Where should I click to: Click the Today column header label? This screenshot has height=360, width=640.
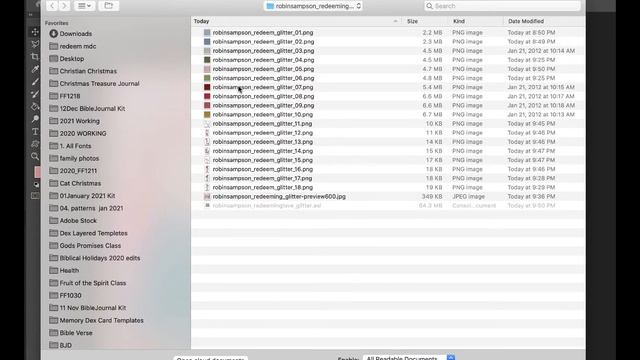pos(201,21)
